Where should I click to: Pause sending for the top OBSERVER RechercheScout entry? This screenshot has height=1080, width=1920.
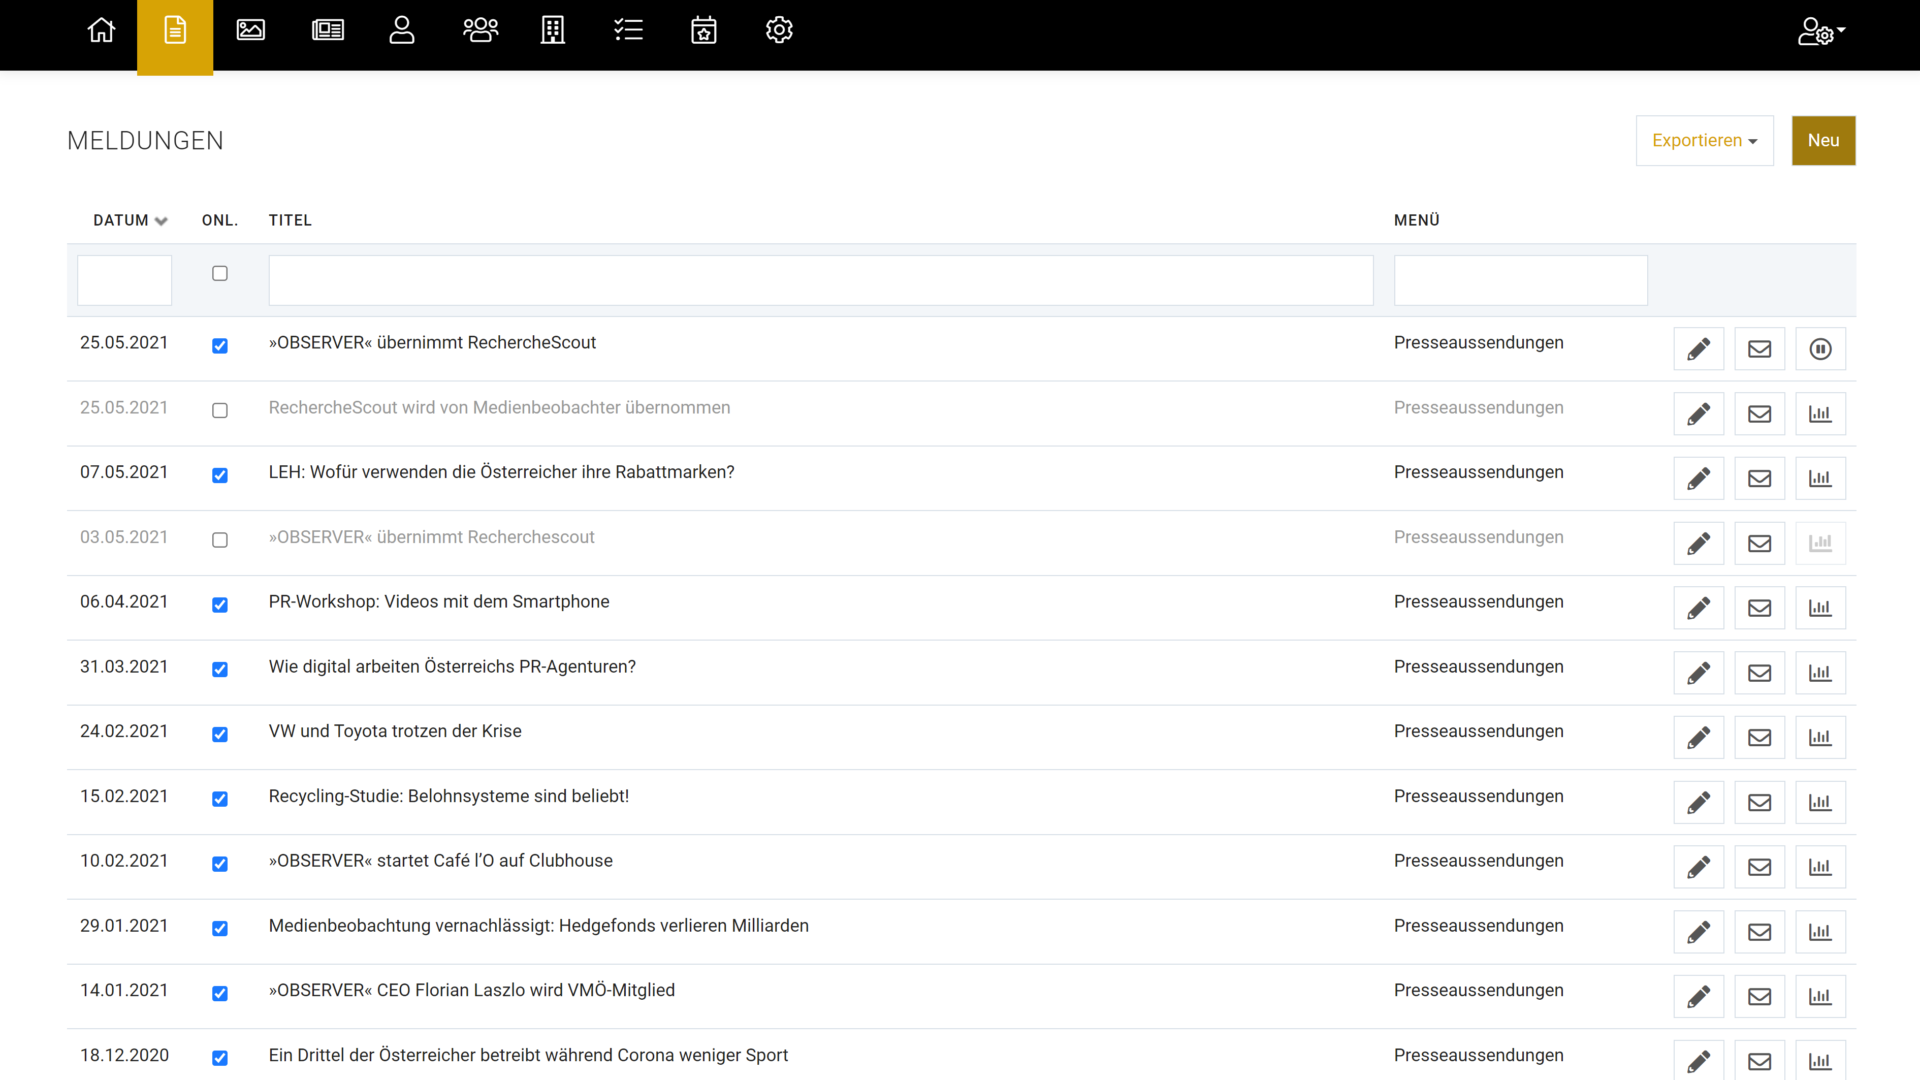point(1820,349)
